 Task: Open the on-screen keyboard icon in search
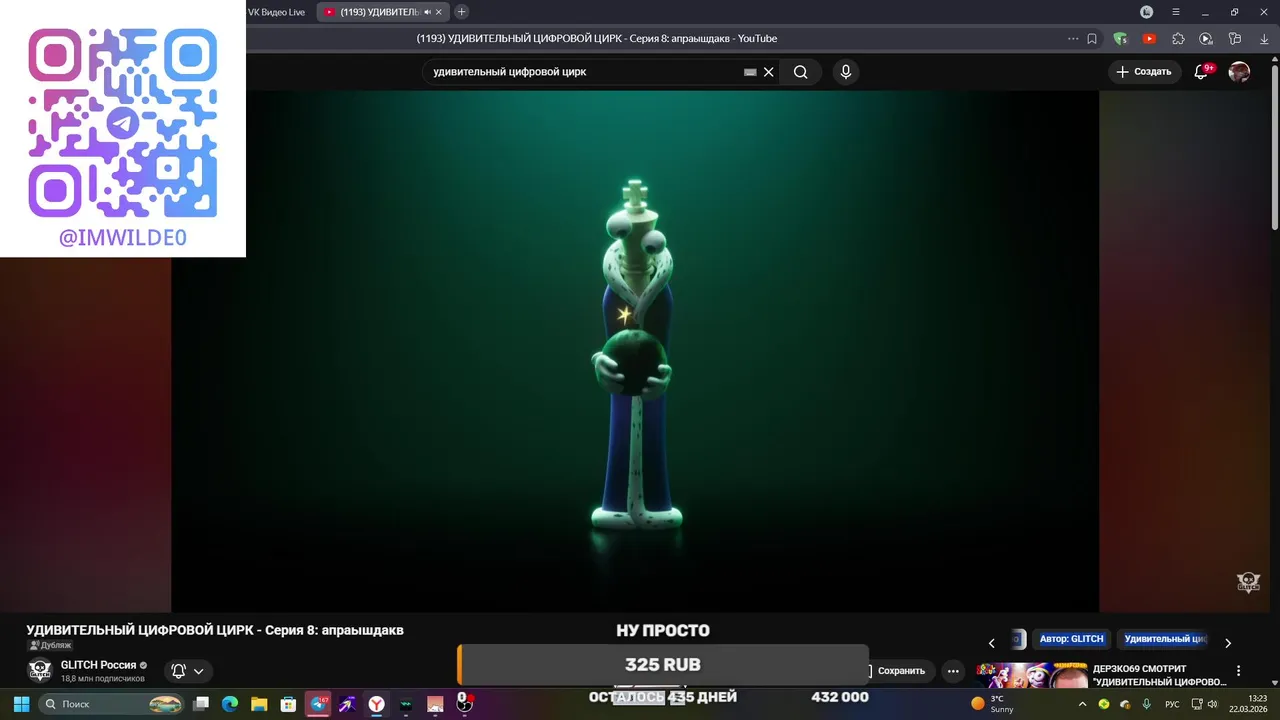coord(750,72)
